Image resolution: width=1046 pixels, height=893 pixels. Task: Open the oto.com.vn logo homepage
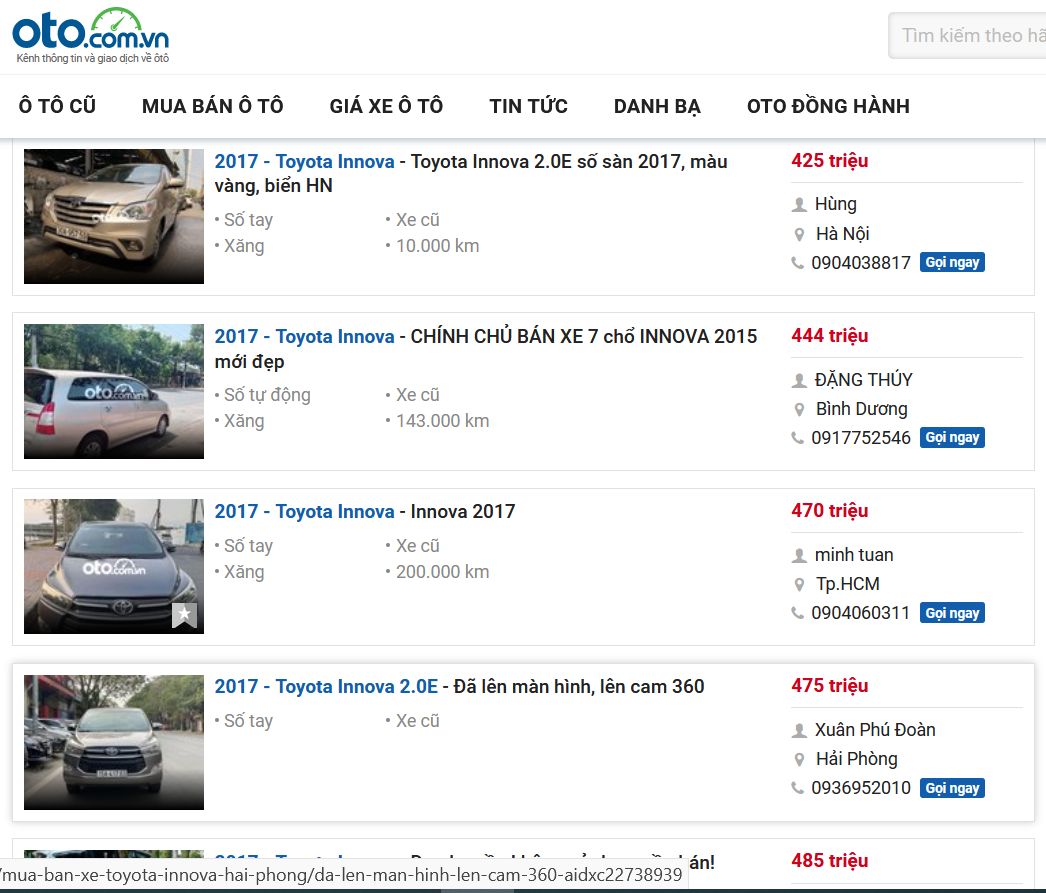pos(91,35)
